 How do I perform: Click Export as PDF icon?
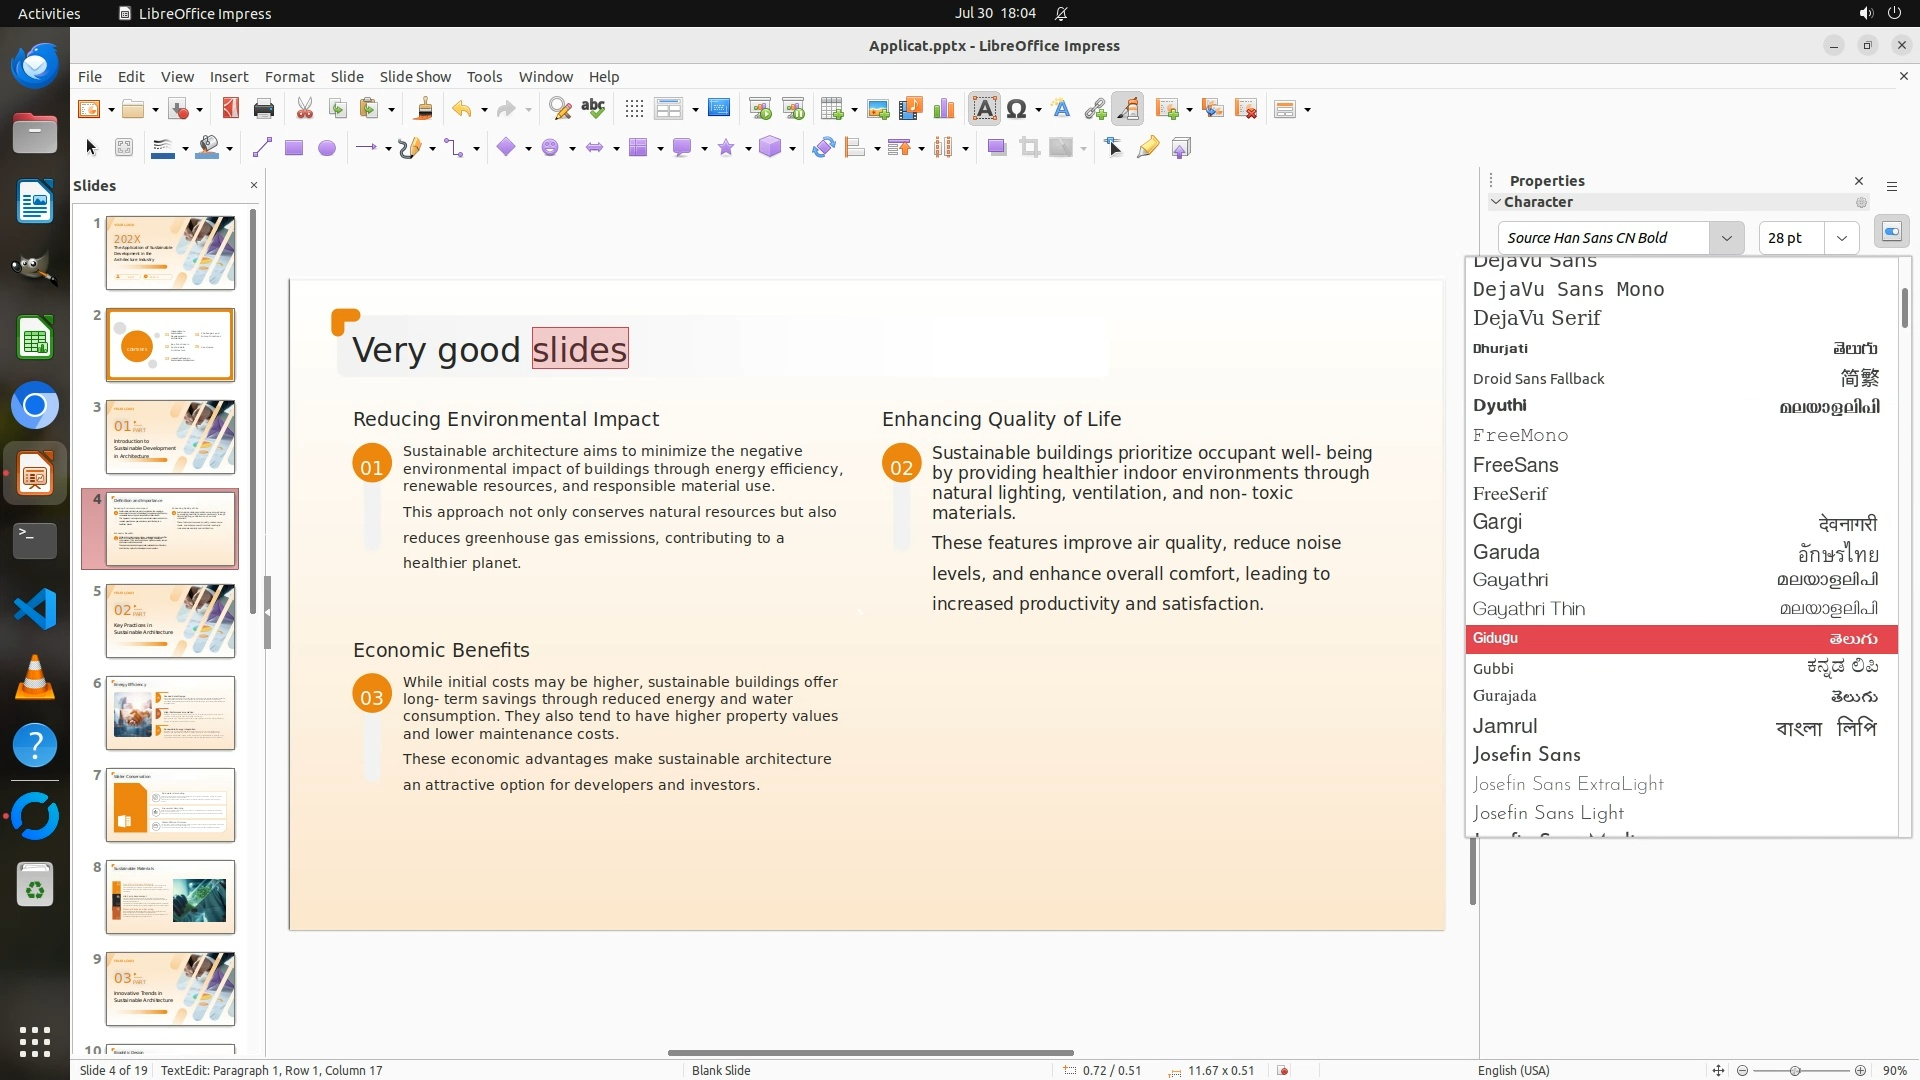(230, 109)
